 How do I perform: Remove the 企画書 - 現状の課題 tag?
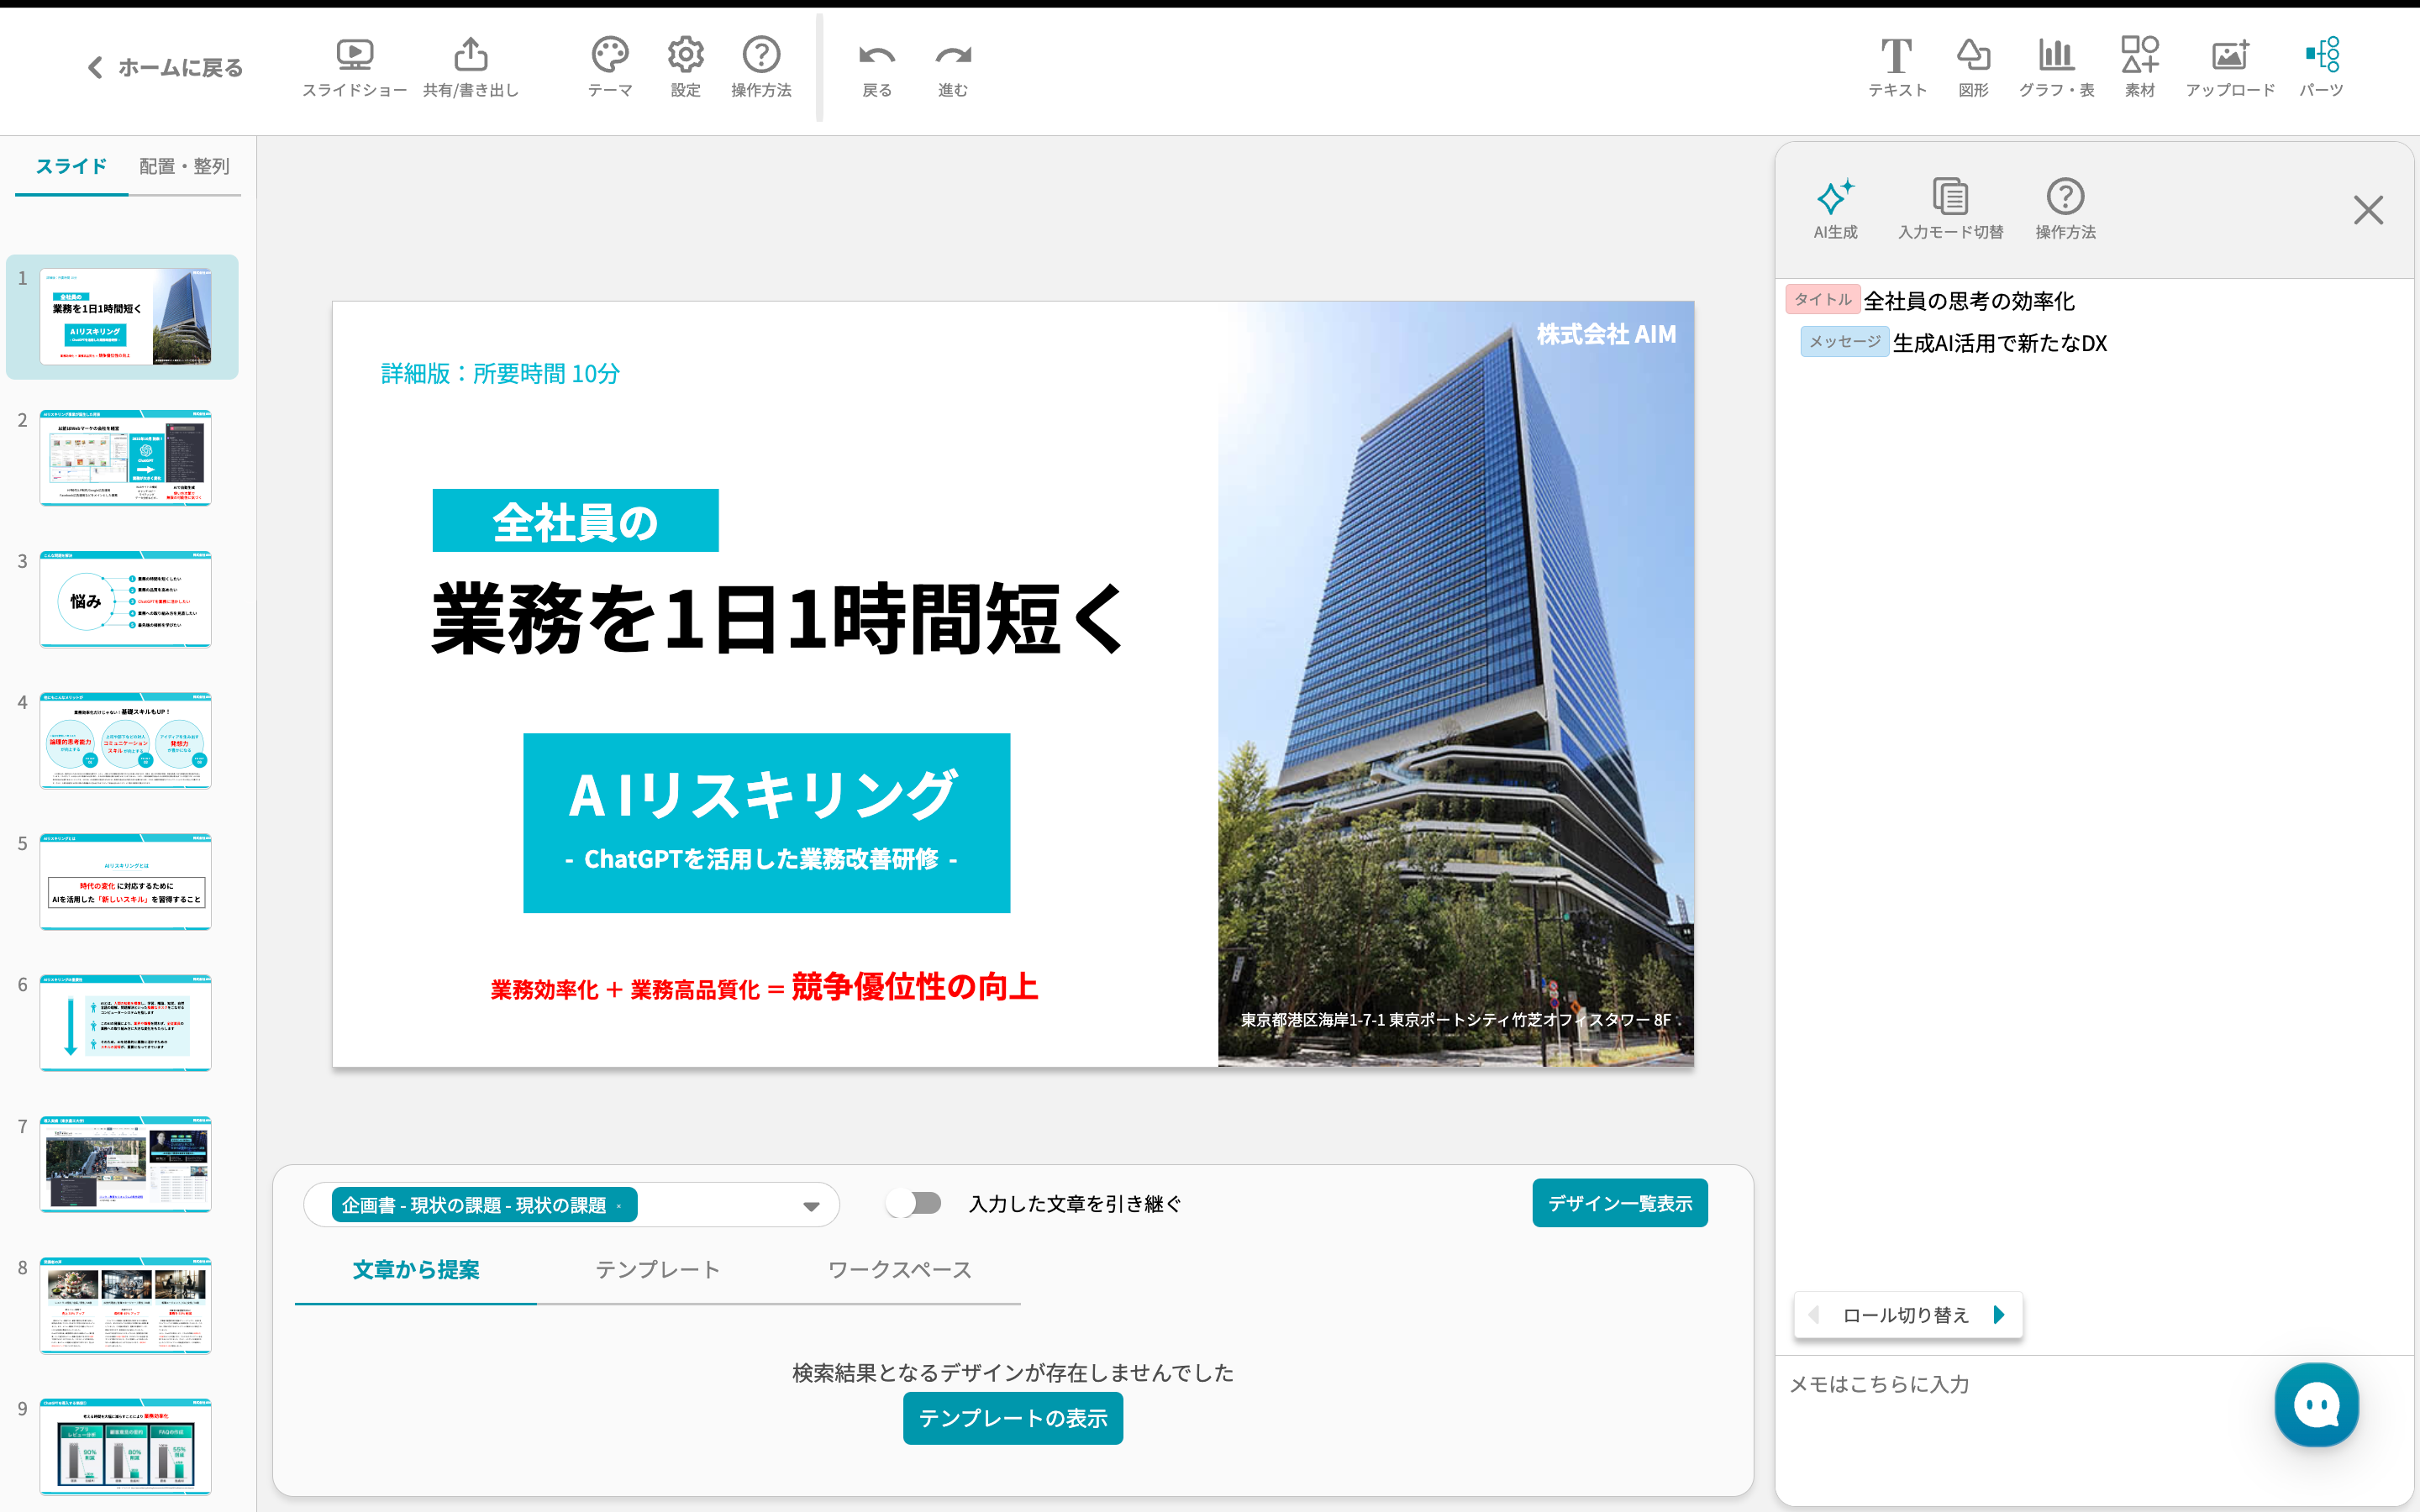click(x=620, y=1206)
